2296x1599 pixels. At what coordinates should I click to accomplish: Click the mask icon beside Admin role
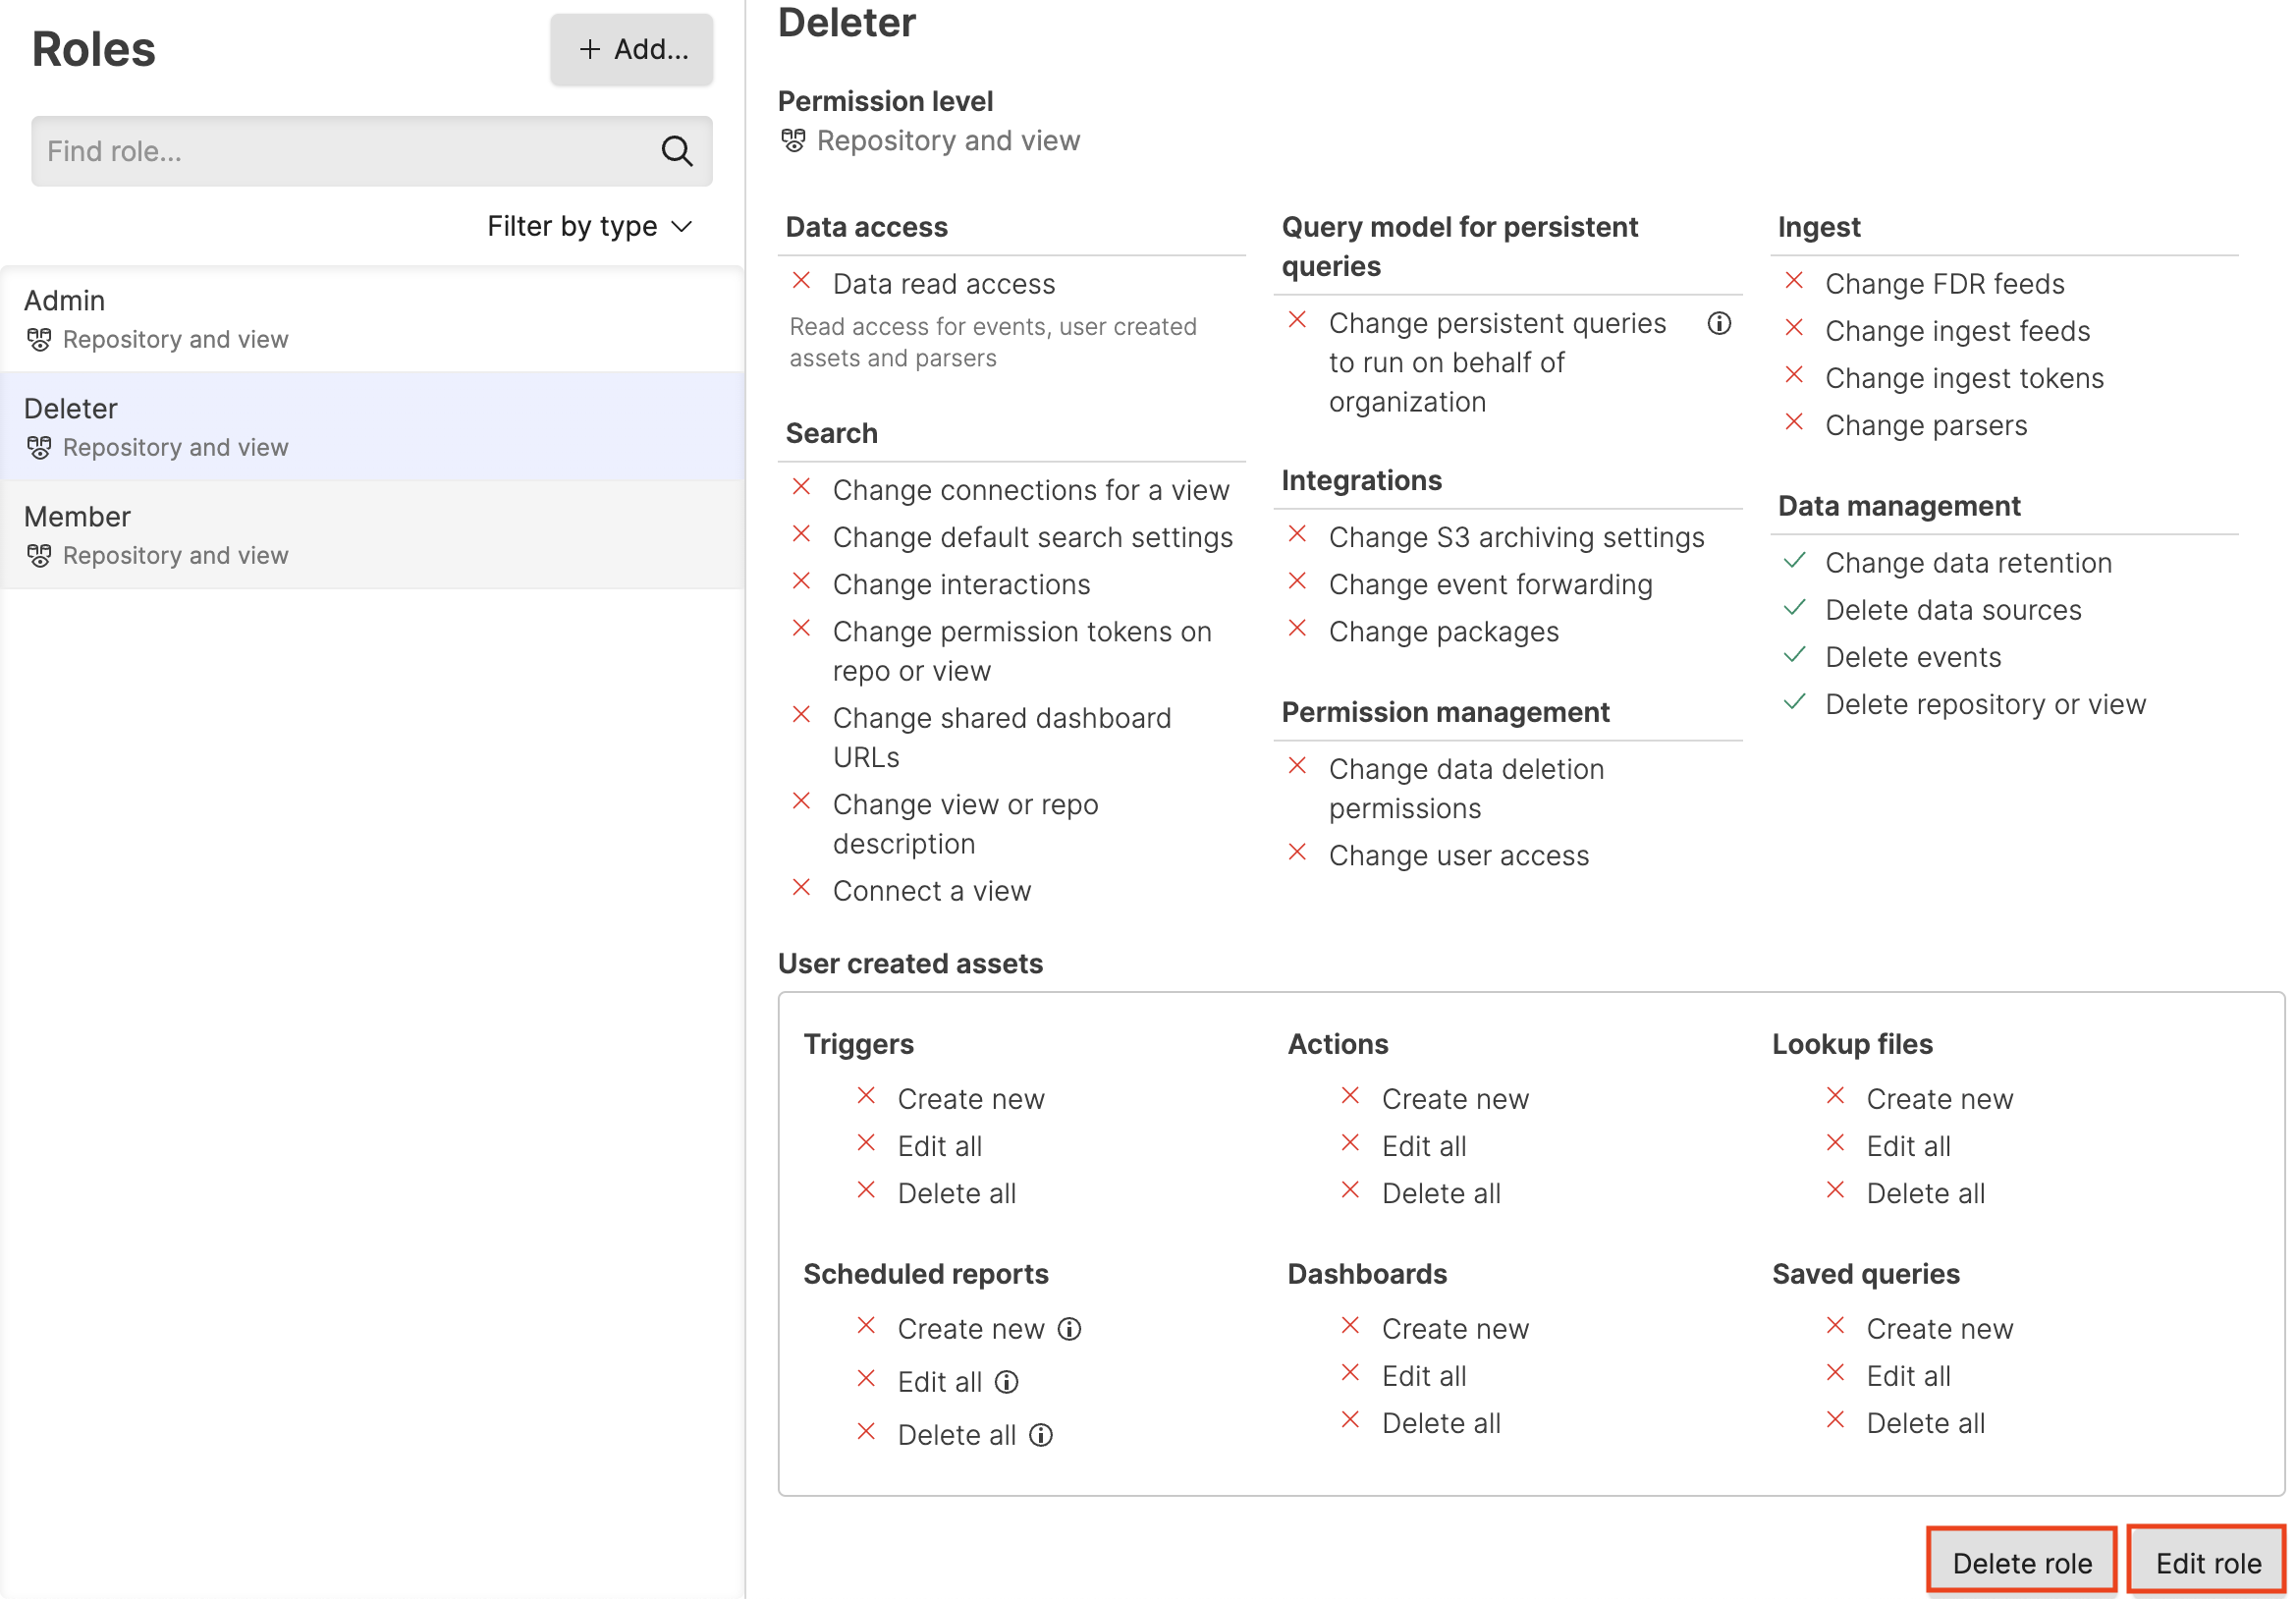click(x=40, y=340)
